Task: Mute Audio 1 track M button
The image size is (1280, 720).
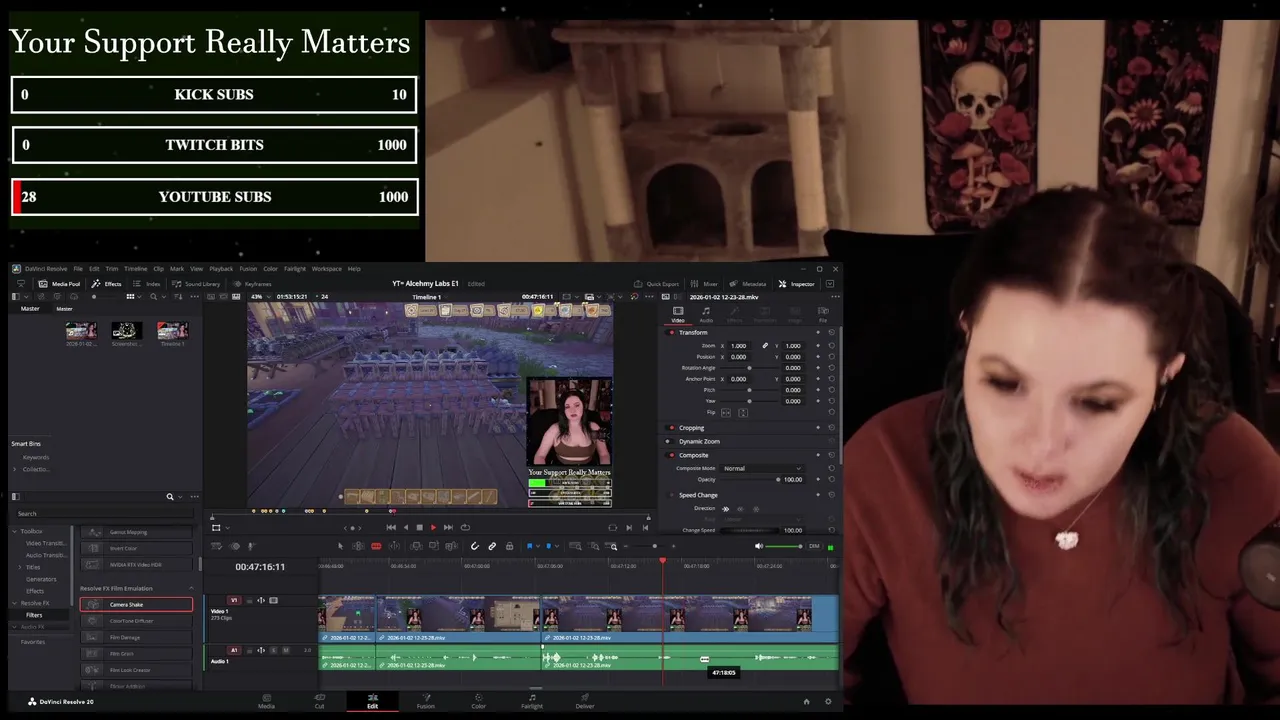Action: 286,650
